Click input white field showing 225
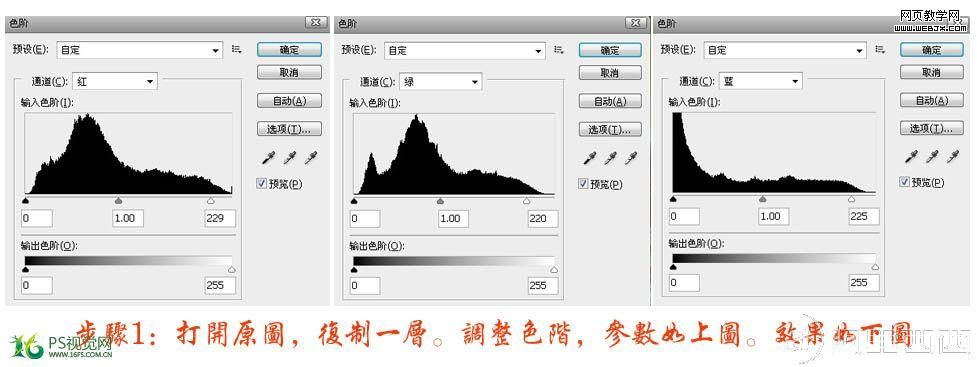The width and height of the screenshot is (977, 367). 864,216
